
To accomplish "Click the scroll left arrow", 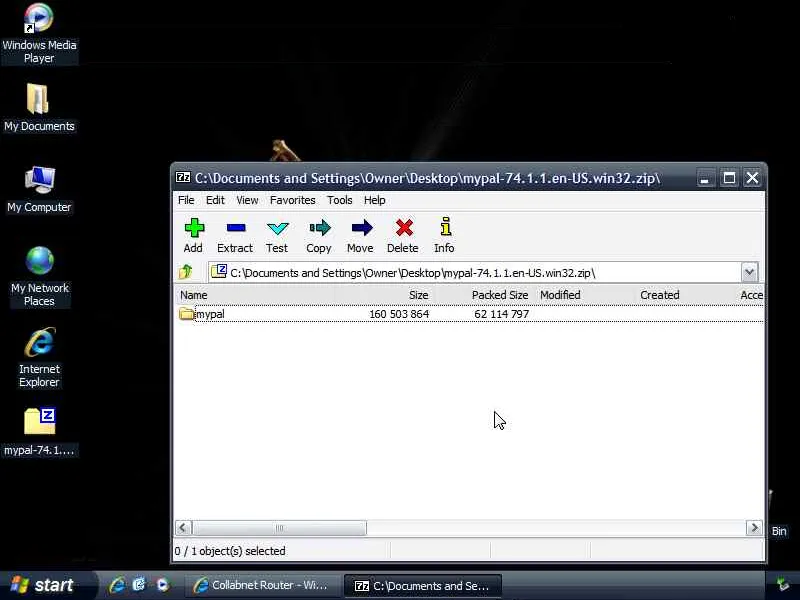I will click(x=183, y=528).
